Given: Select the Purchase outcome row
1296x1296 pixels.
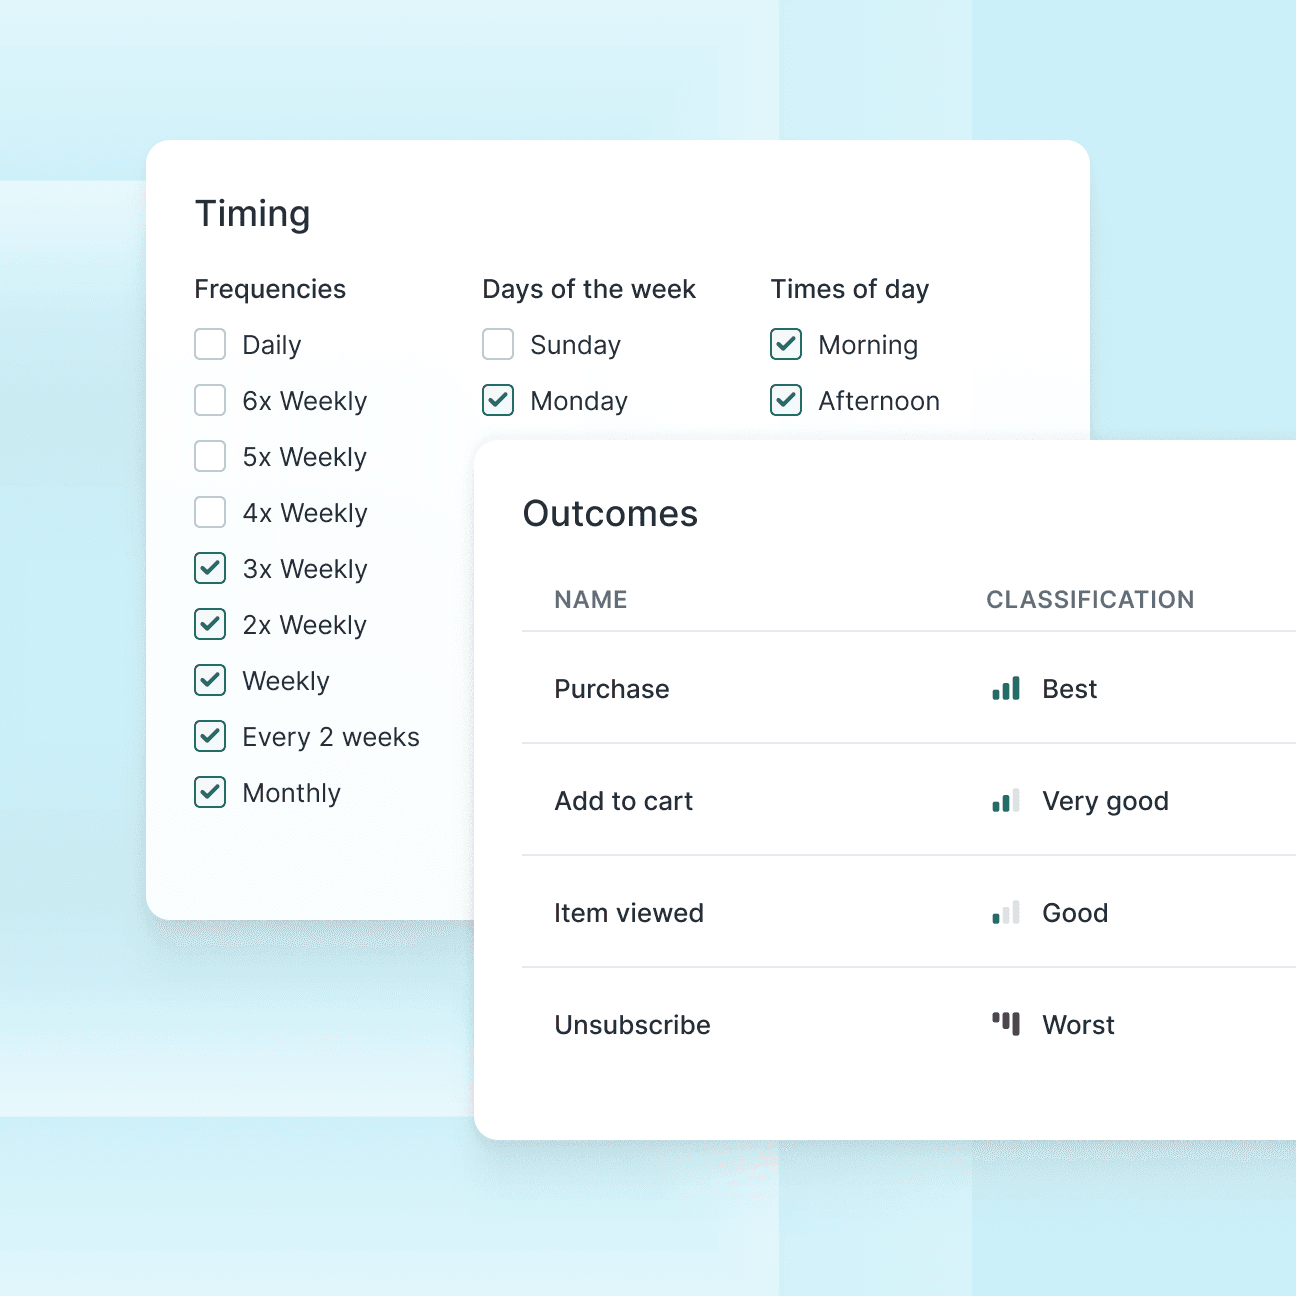Looking at the screenshot, I should pos(612,688).
